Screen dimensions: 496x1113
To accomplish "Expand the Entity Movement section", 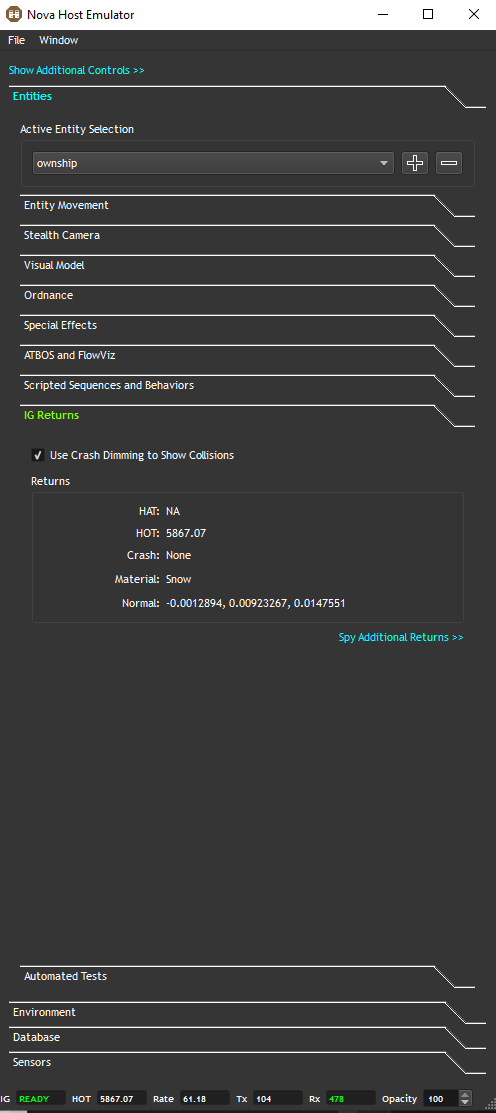I will click(x=66, y=205).
